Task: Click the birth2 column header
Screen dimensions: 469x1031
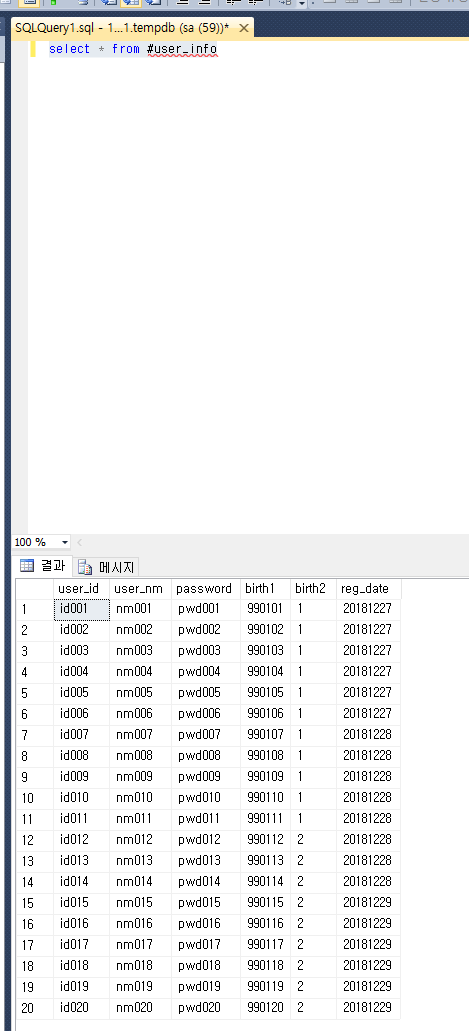Action: coord(314,588)
